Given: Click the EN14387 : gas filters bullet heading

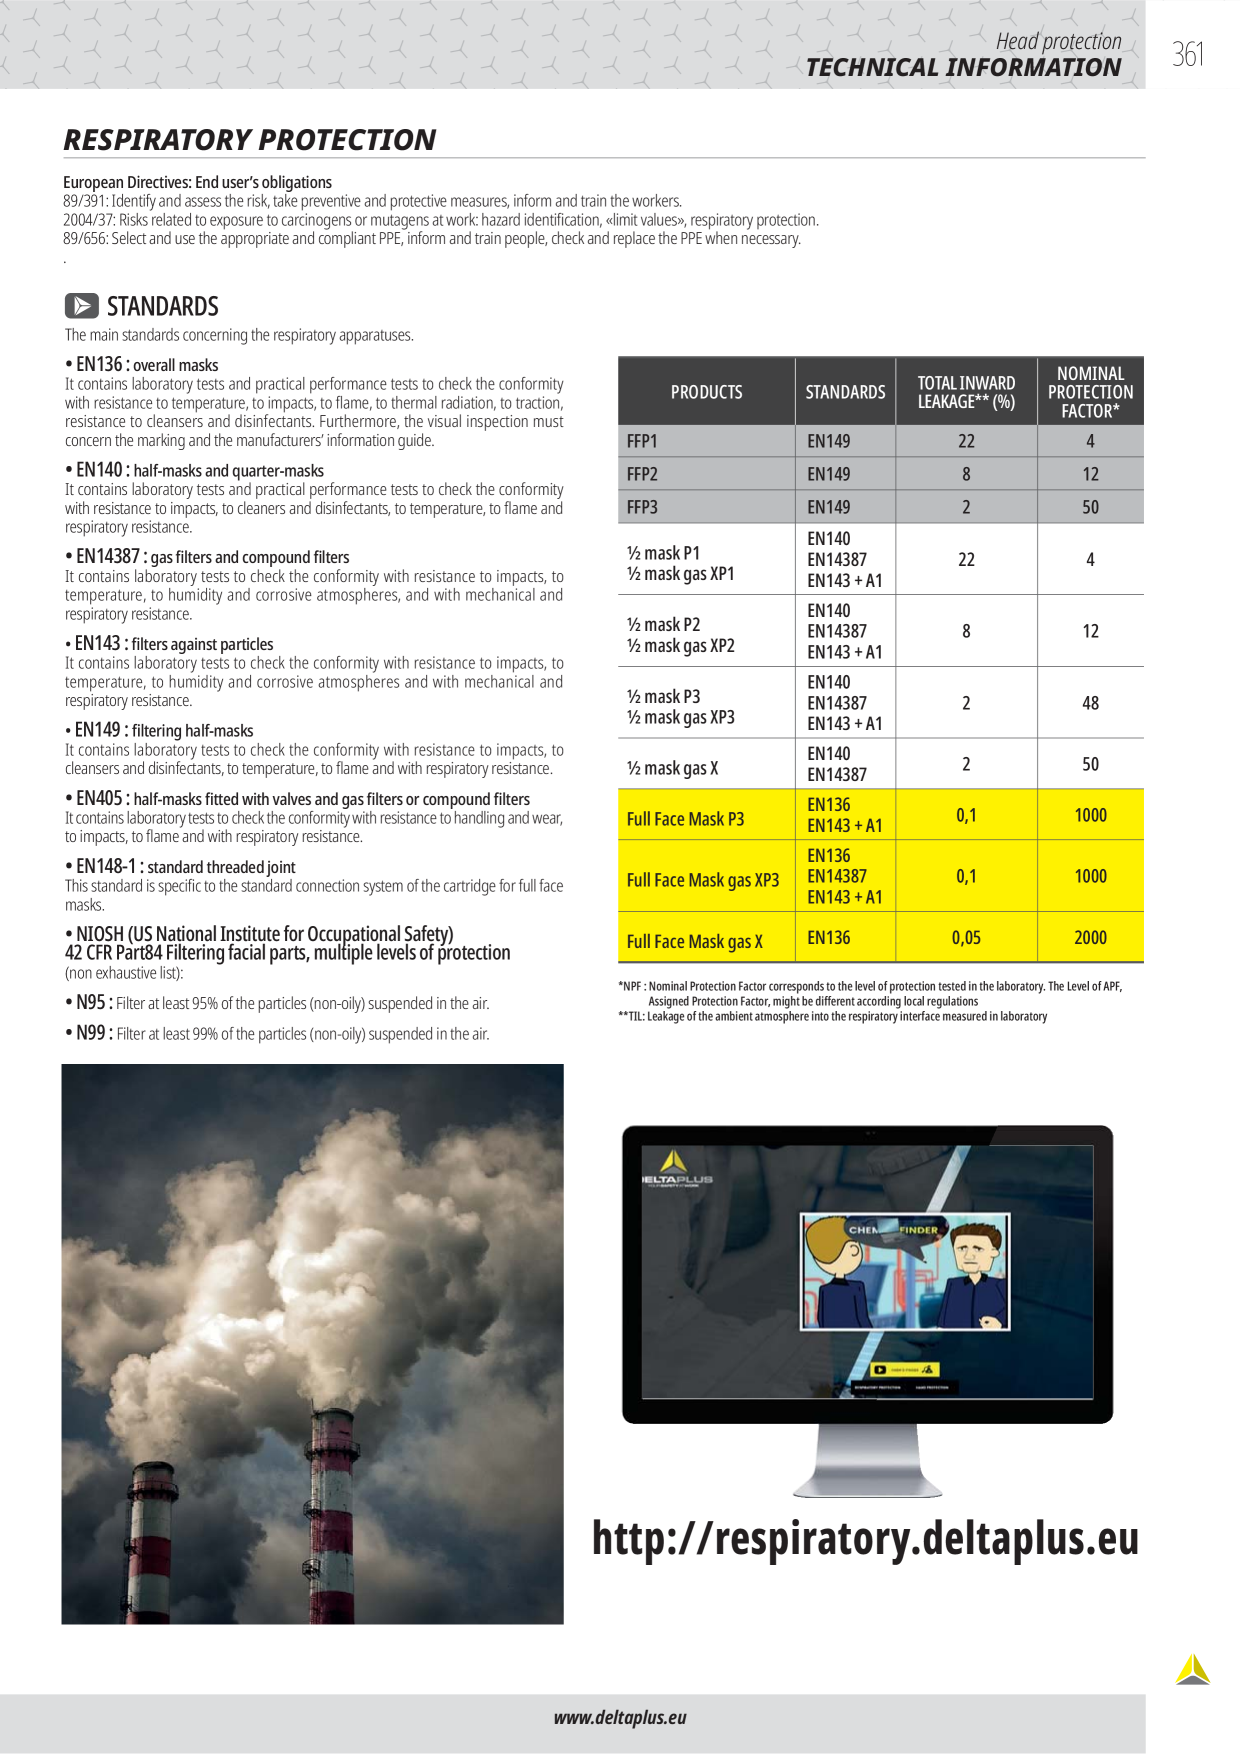Looking at the screenshot, I should [x=207, y=557].
